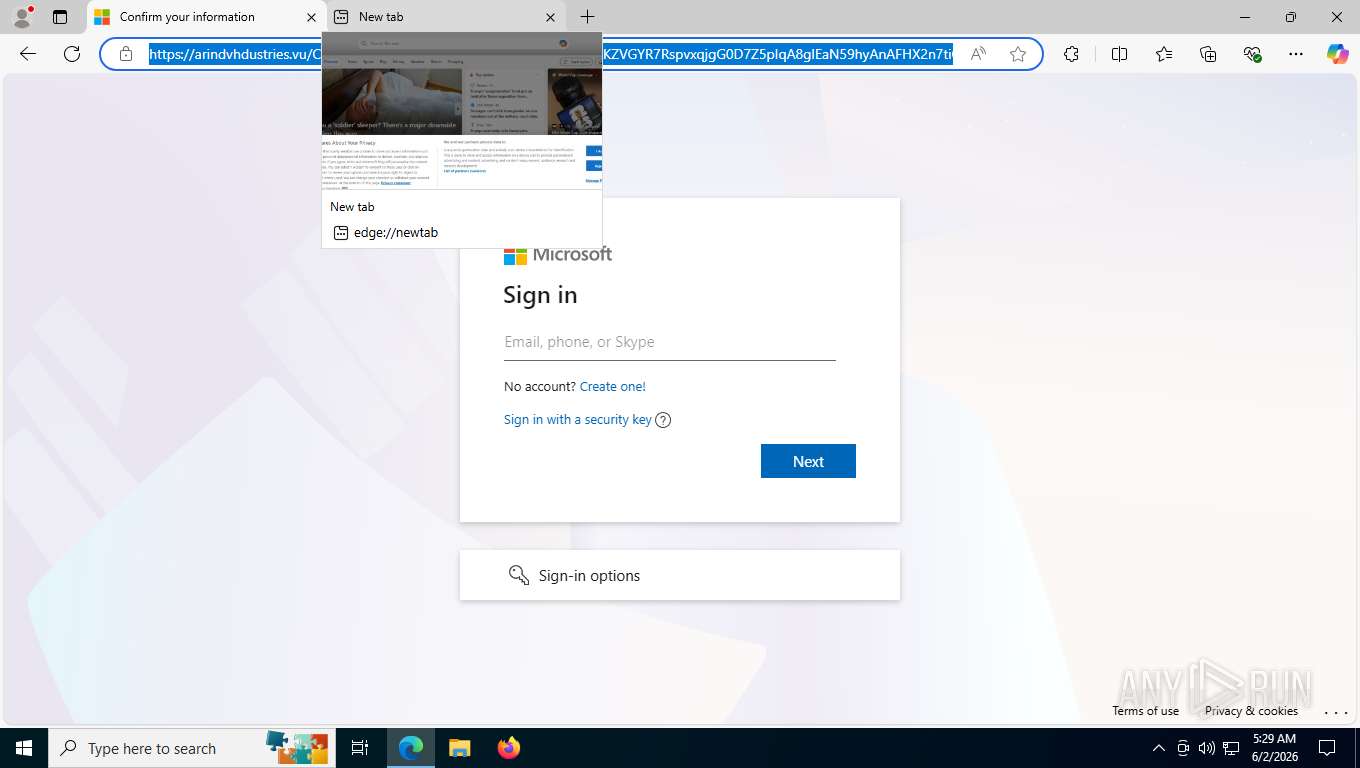The height and width of the screenshot is (768, 1360).
Task: Show security key help question mark
Action: click(x=663, y=420)
